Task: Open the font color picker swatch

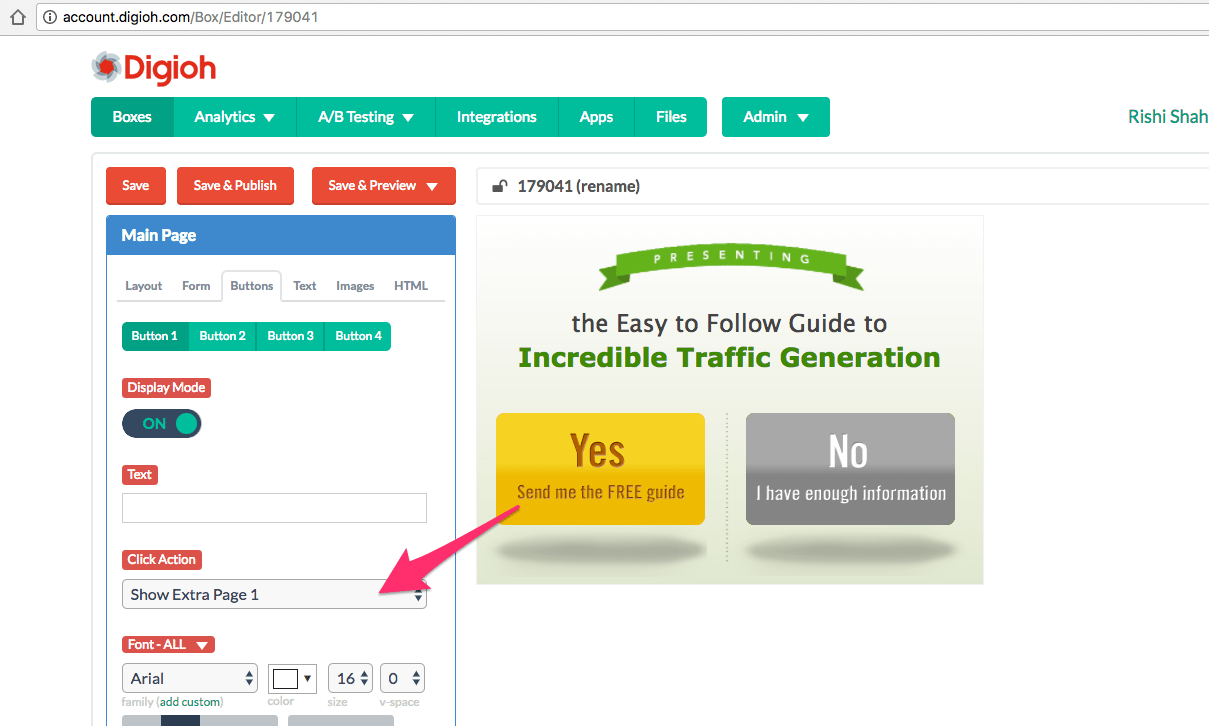Action: (x=293, y=678)
